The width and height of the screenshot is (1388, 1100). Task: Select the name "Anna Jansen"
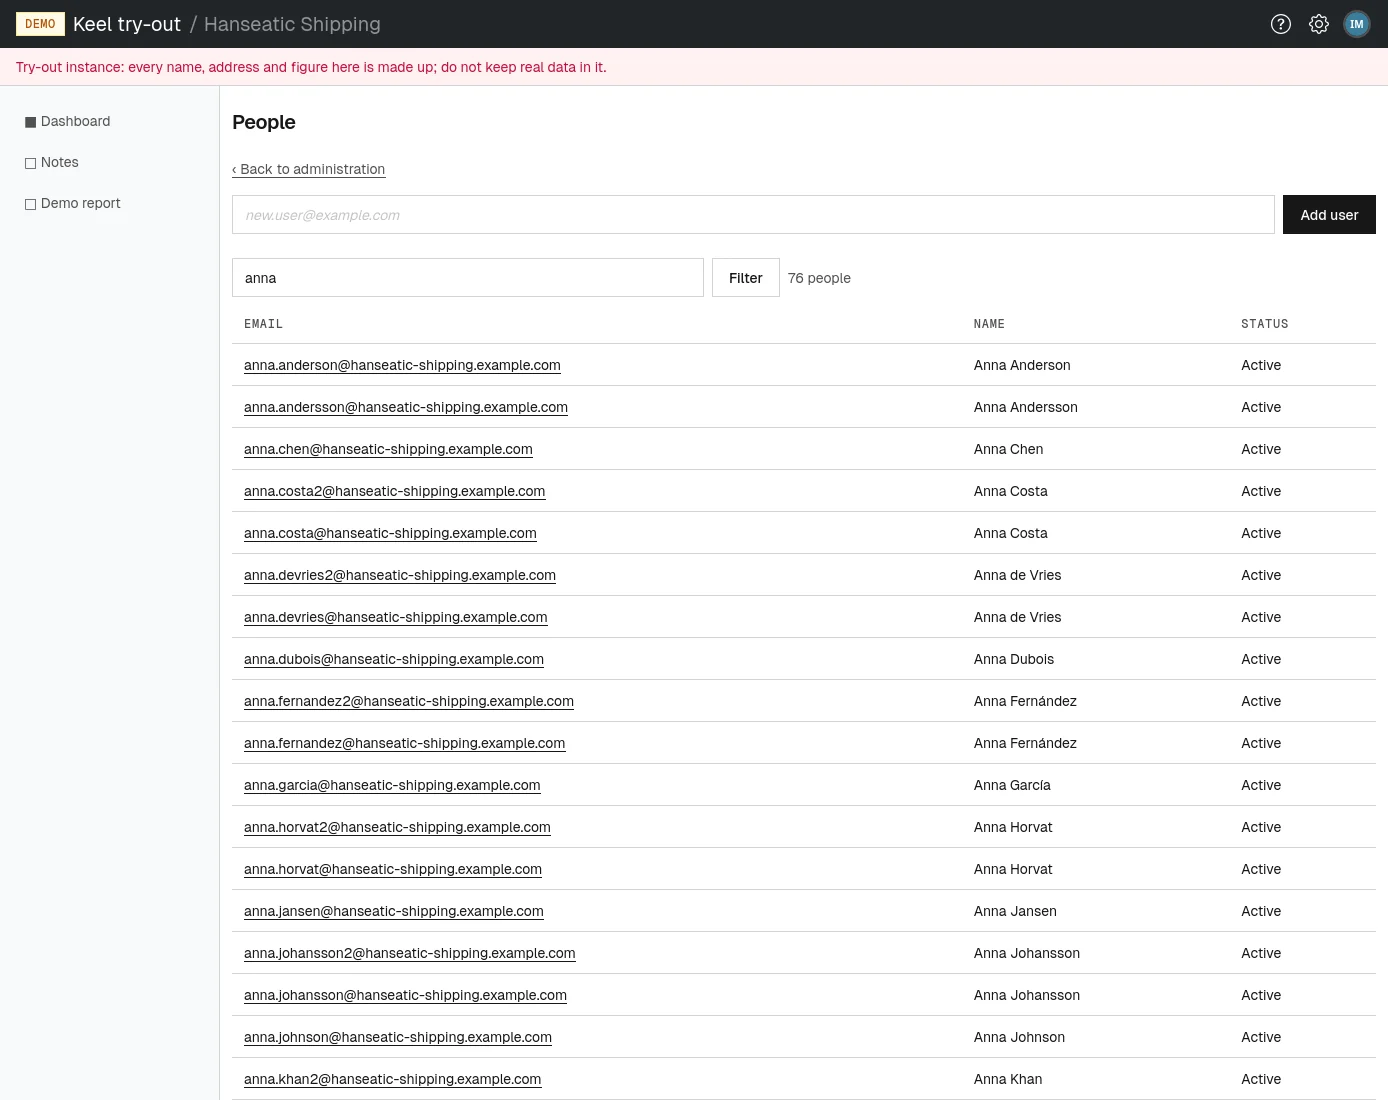tap(1015, 911)
